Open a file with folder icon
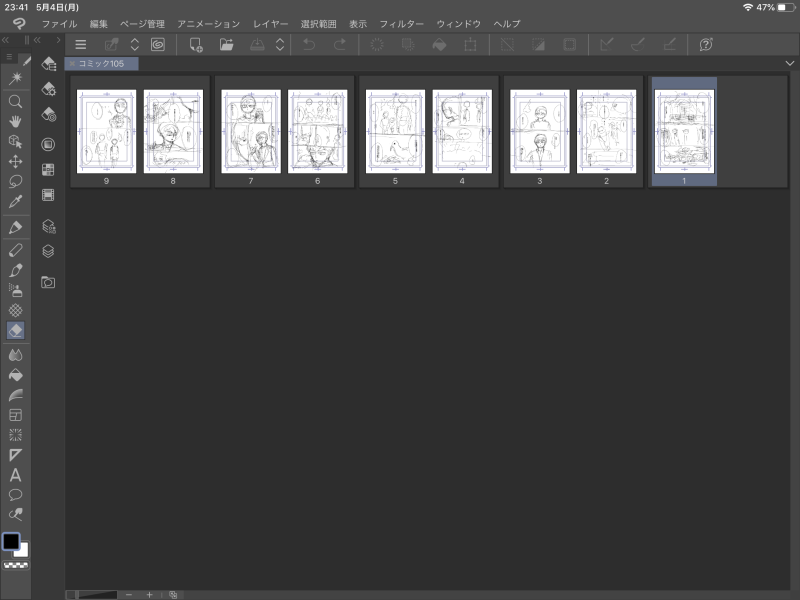The height and width of the screenshot is (600, 800). click(x=227, y=44)
